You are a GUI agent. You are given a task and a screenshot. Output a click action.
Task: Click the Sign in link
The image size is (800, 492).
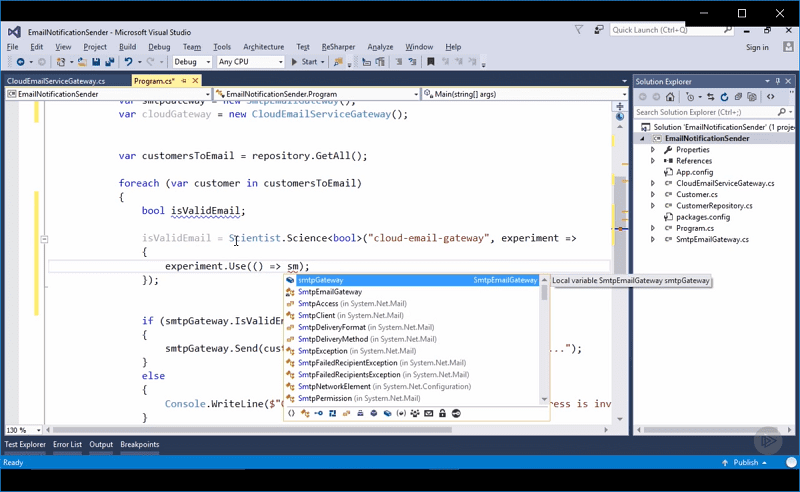point(757,47)
